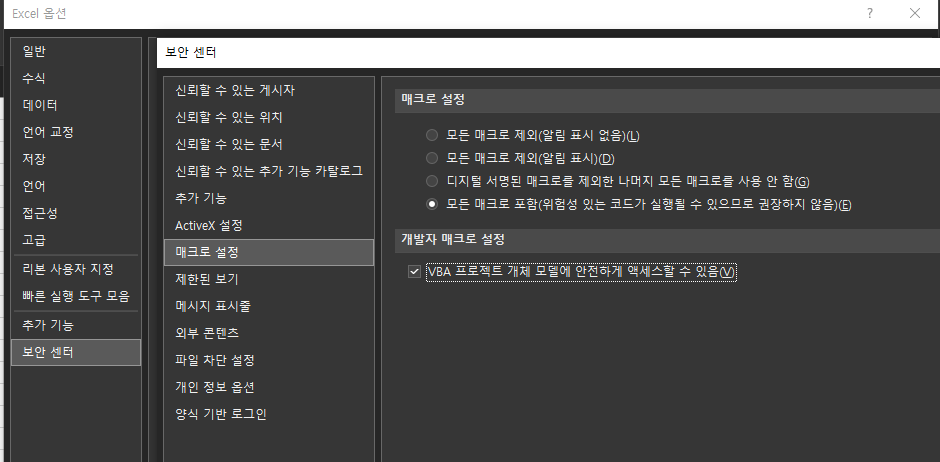Open 신뢰할 수 있는 게시자 page

(269, 90)
